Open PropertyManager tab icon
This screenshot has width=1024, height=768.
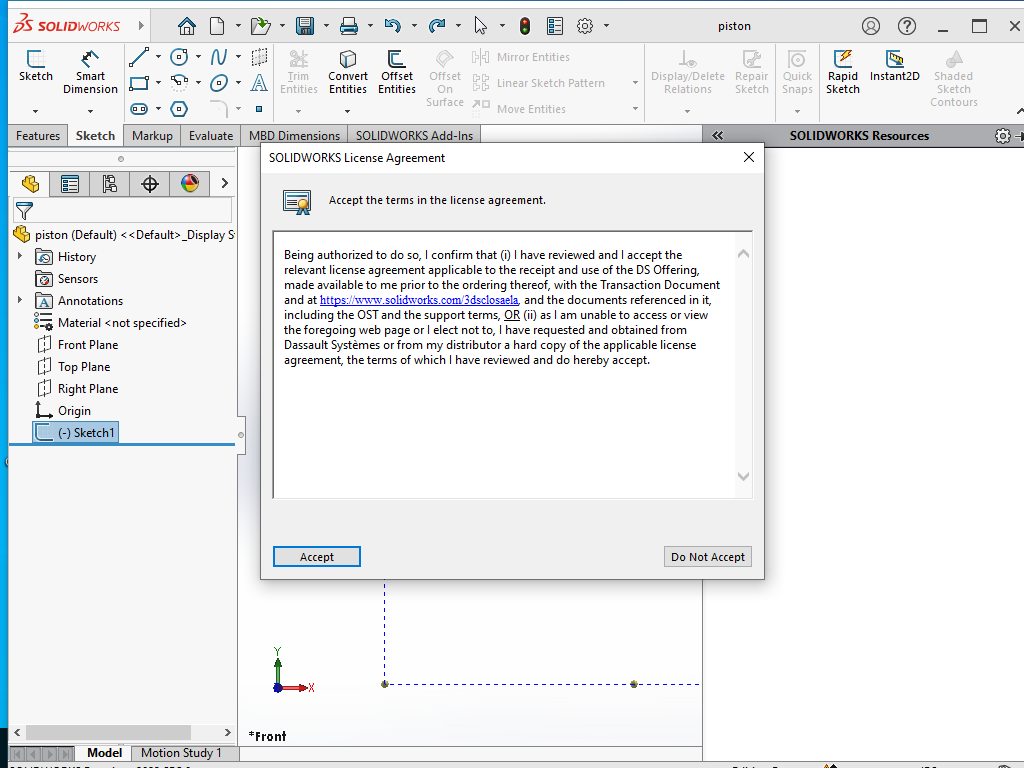click(70, 184)
